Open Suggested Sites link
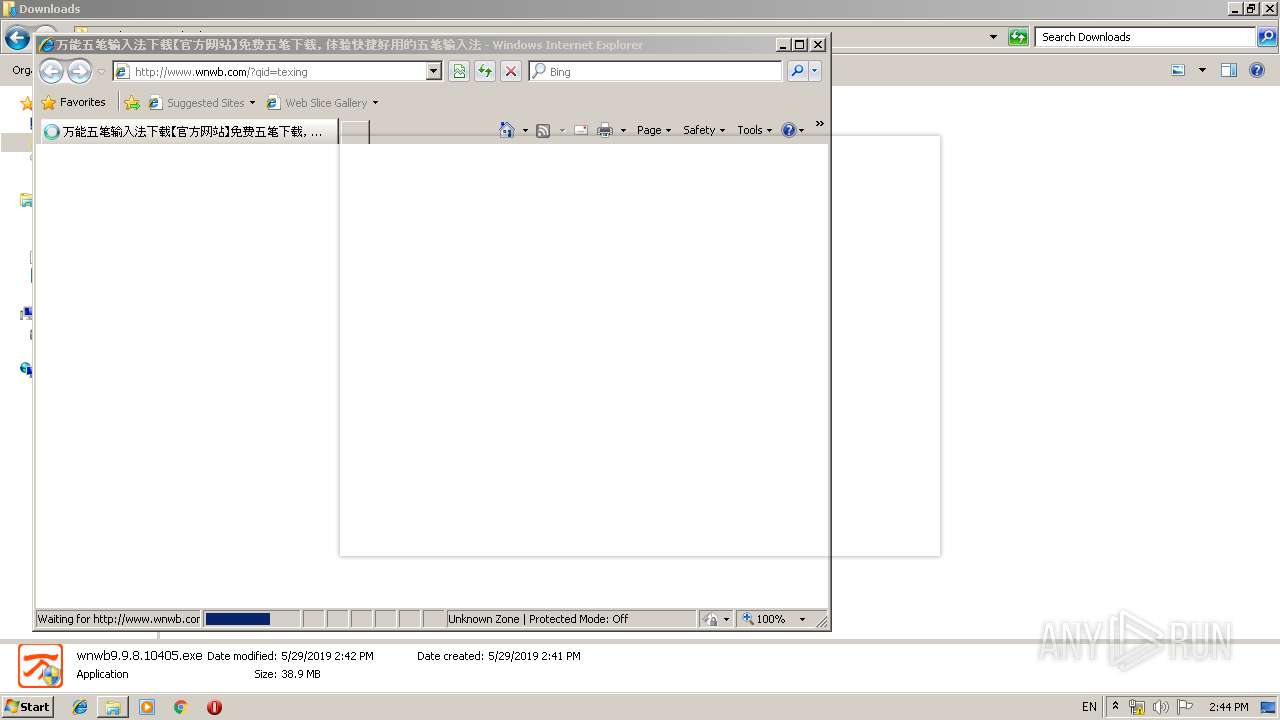The height and width of the screenshot is (720, 1280). (201, 103)
